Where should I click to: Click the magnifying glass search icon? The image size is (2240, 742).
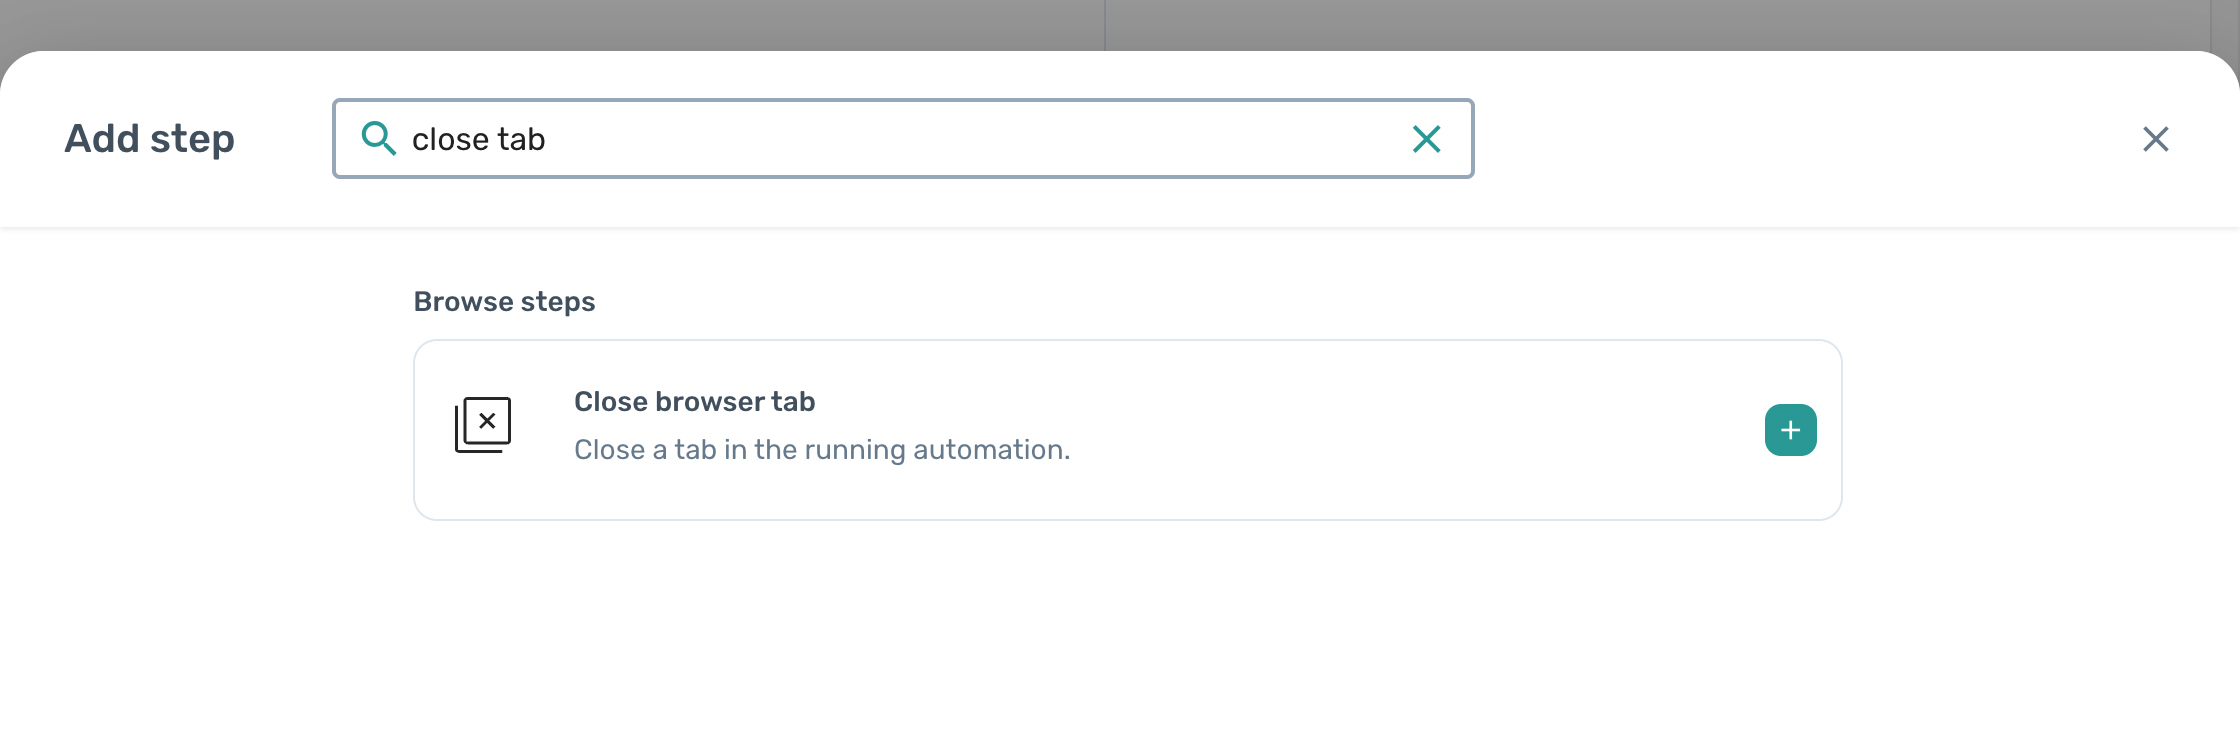(x=378, y=138)
